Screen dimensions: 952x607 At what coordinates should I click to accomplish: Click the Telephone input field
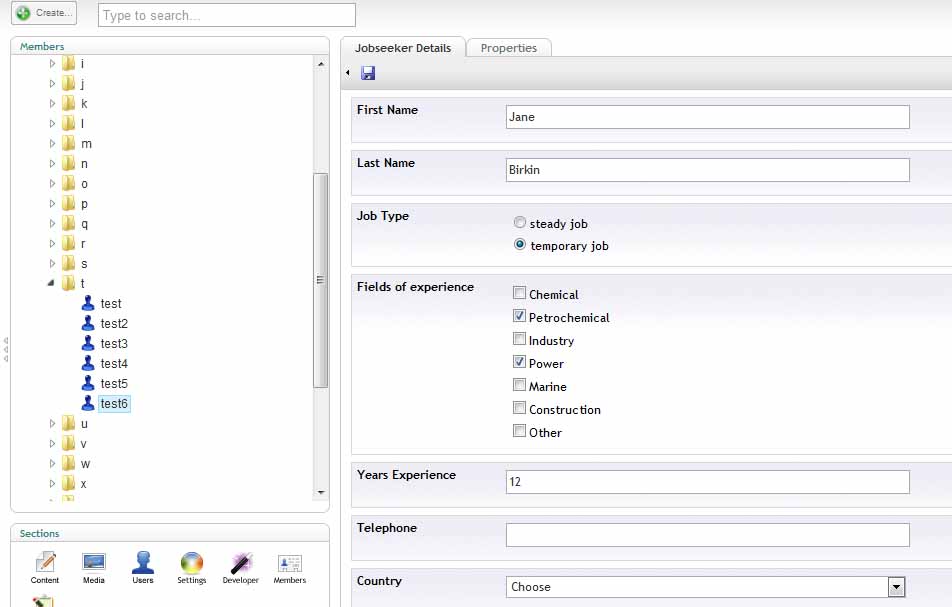tap(707, 535)
